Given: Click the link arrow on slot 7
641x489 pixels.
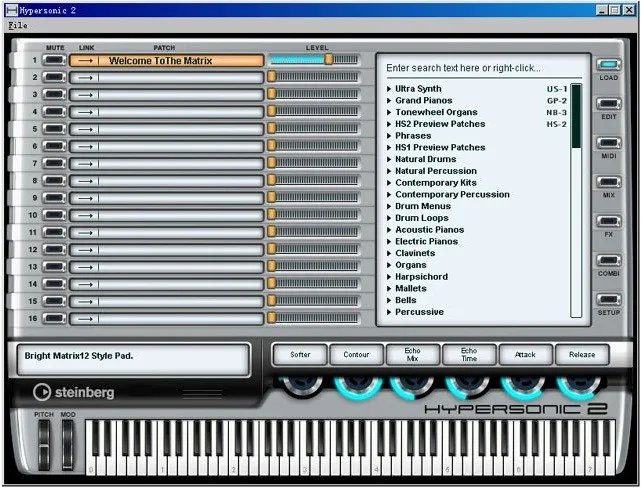Looking at the screenshot, I should coord(85,164).
